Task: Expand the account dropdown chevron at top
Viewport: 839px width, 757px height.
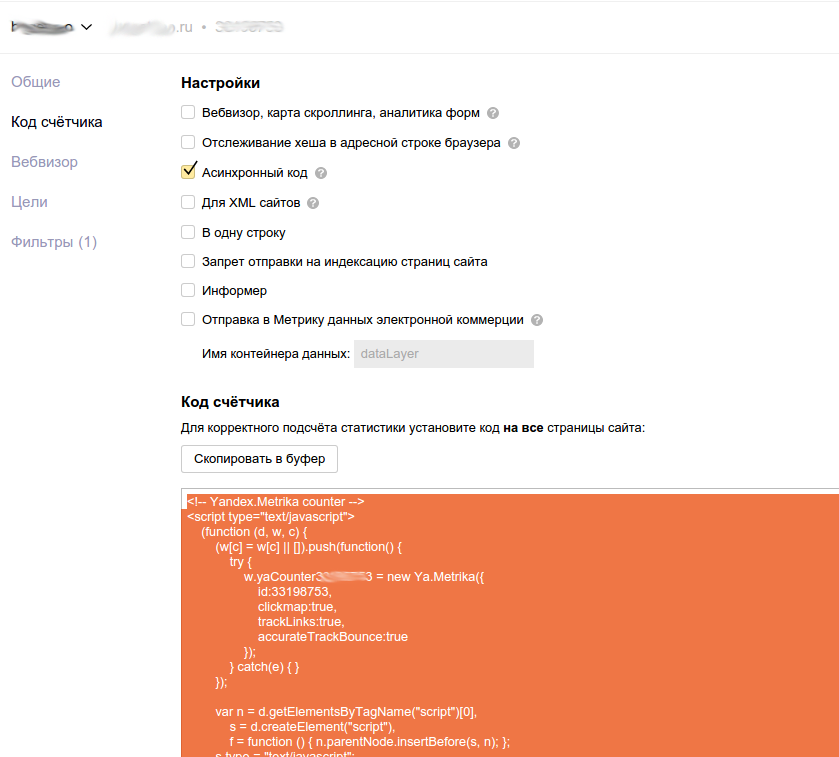Action: (x=86, y=27)
